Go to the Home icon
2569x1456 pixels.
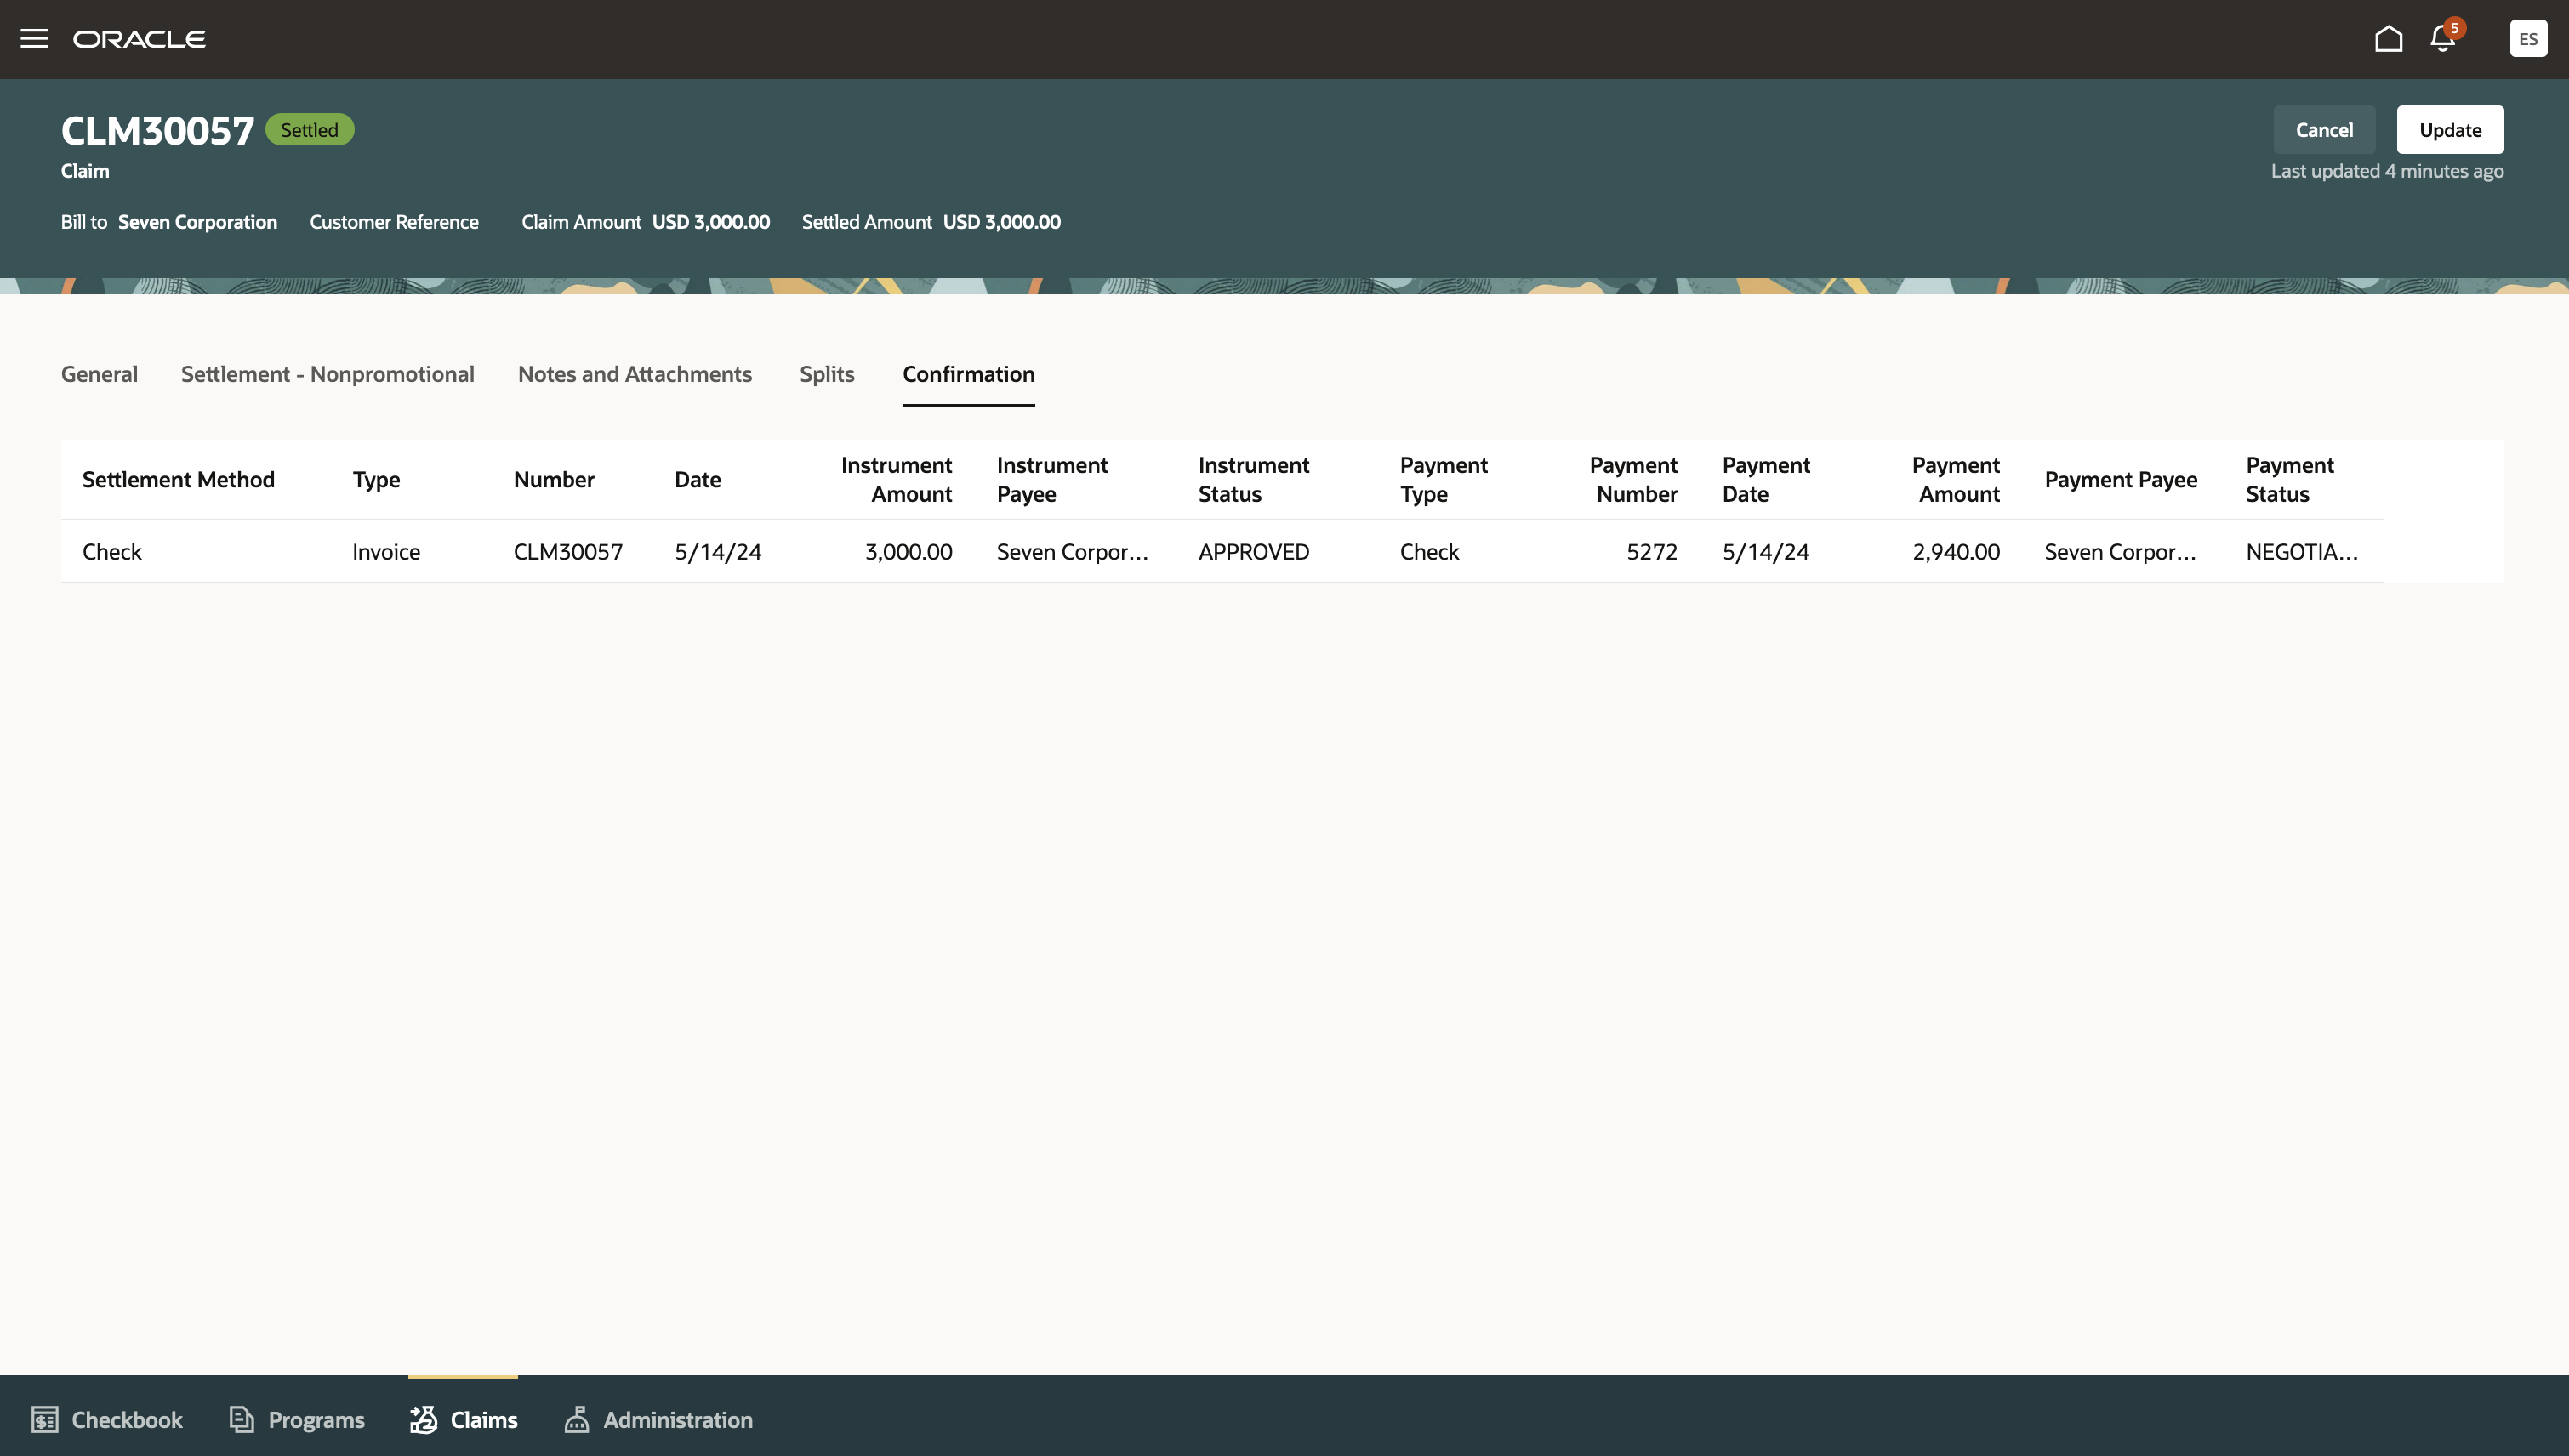(x=2388, y=39)
